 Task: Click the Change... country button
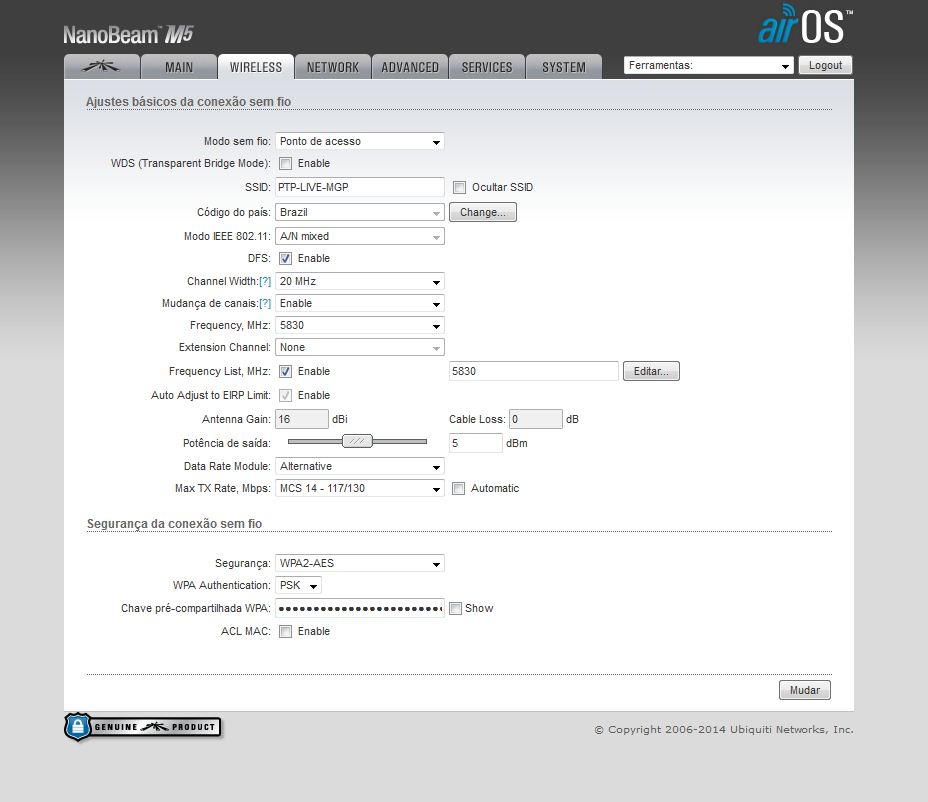click(x=483, y=212)
